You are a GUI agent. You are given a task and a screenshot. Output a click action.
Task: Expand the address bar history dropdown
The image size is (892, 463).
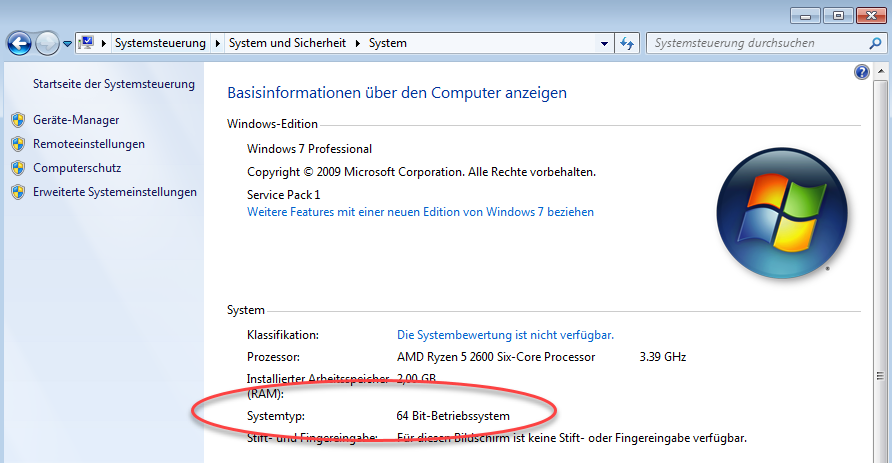click(604, 44)
